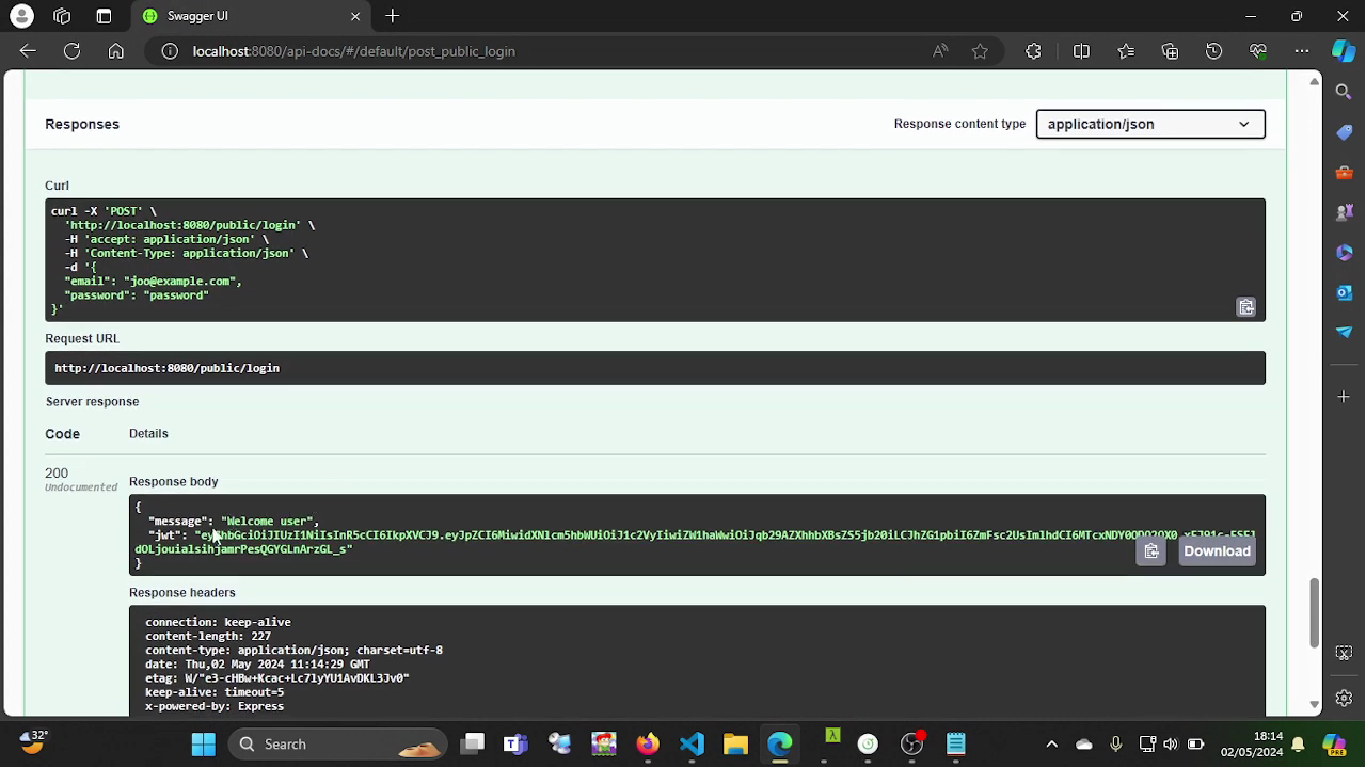Toggle split screen view

[1081, 51]
